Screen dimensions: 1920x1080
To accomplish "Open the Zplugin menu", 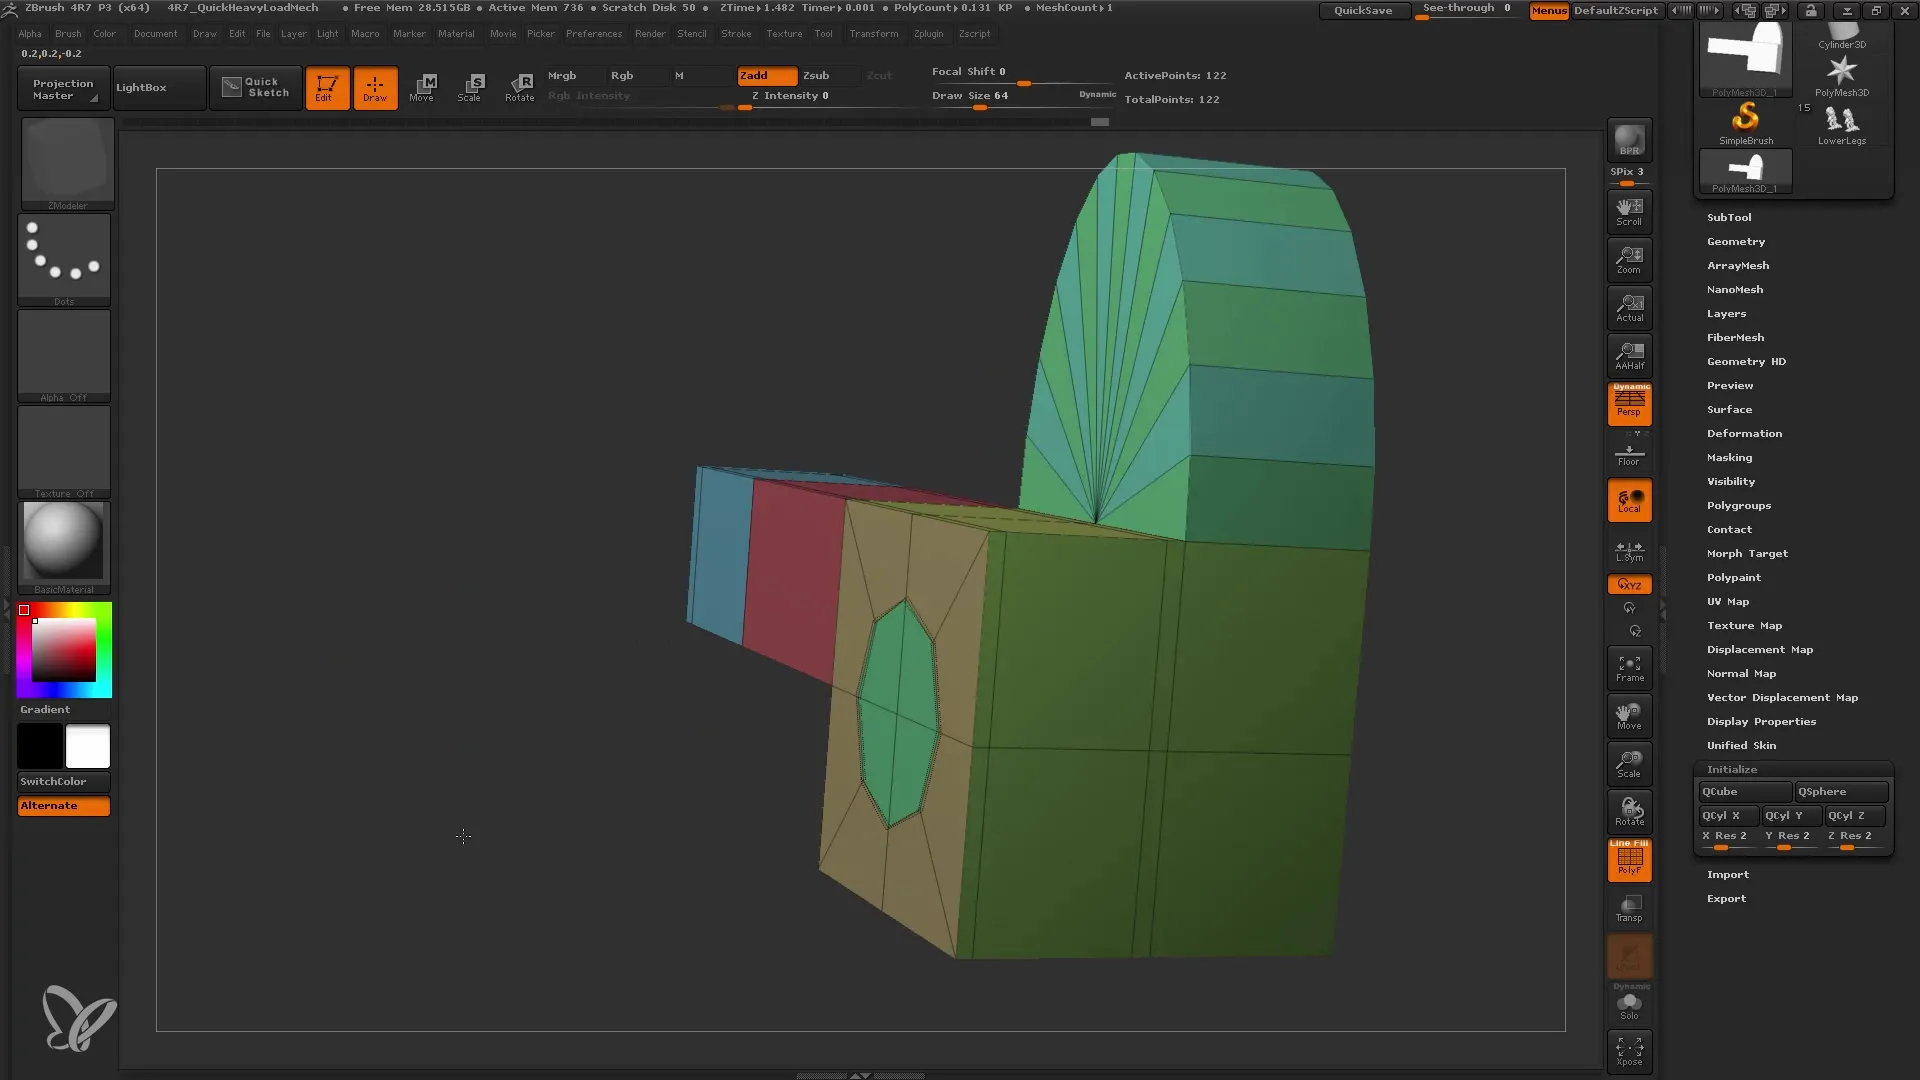I will point(928,34).
